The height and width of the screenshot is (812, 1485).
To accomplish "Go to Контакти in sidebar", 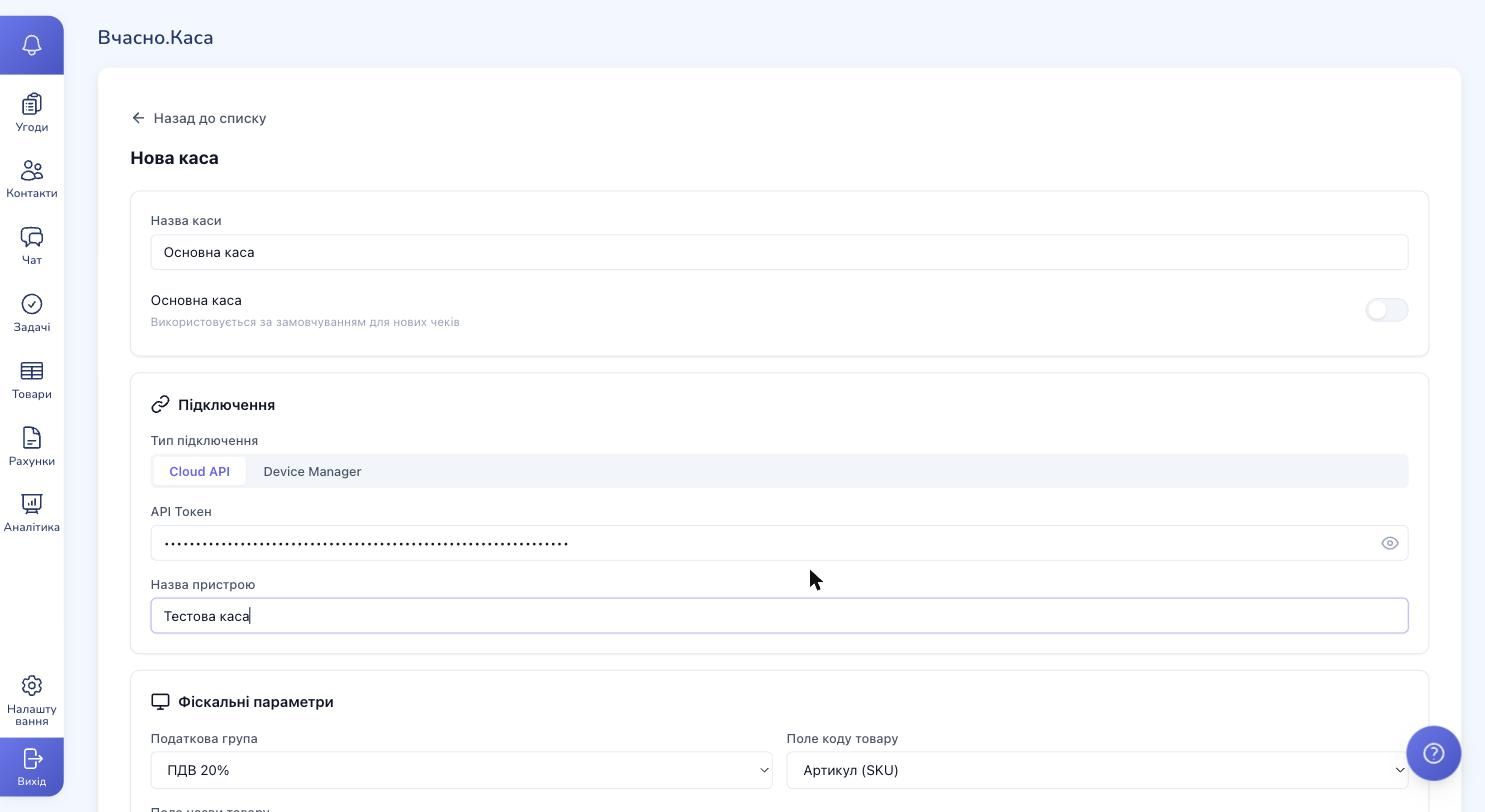I will 32,180.
